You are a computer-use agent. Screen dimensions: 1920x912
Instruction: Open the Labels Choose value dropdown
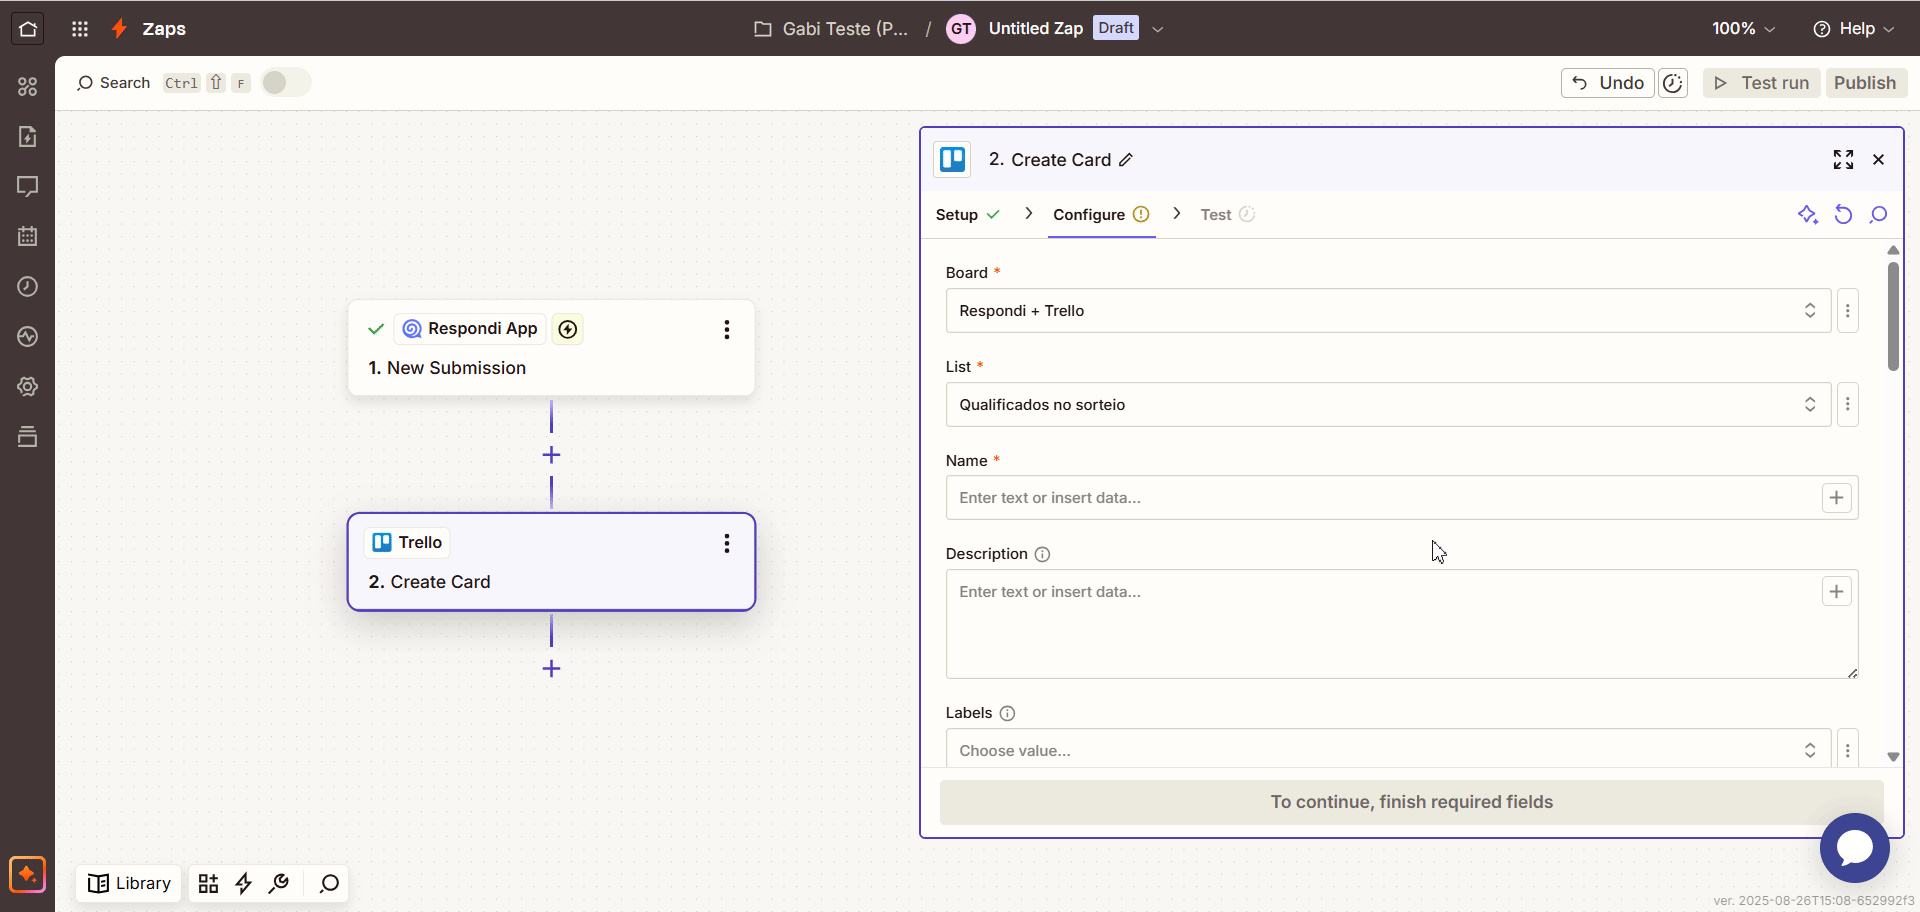pos(1388,749)
